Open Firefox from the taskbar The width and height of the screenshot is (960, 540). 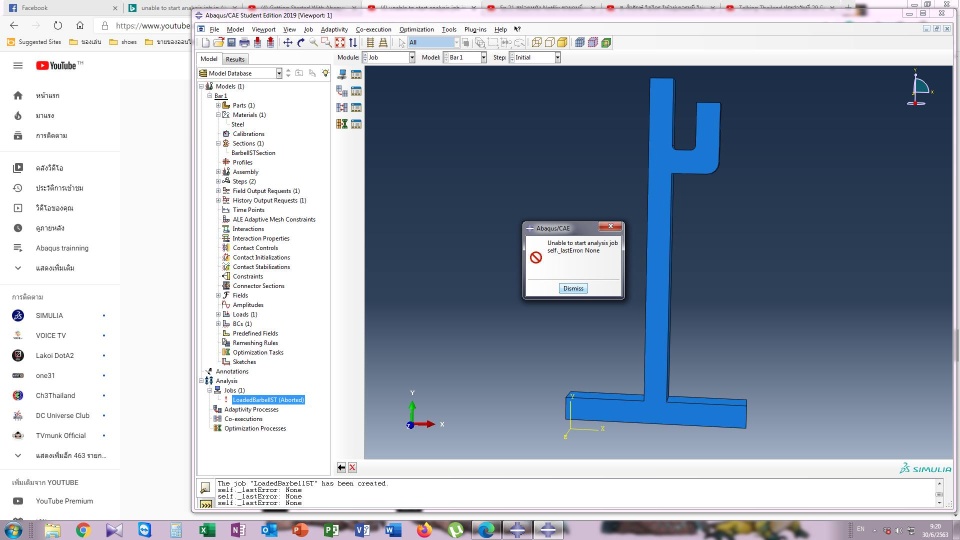tap(424, 530)
